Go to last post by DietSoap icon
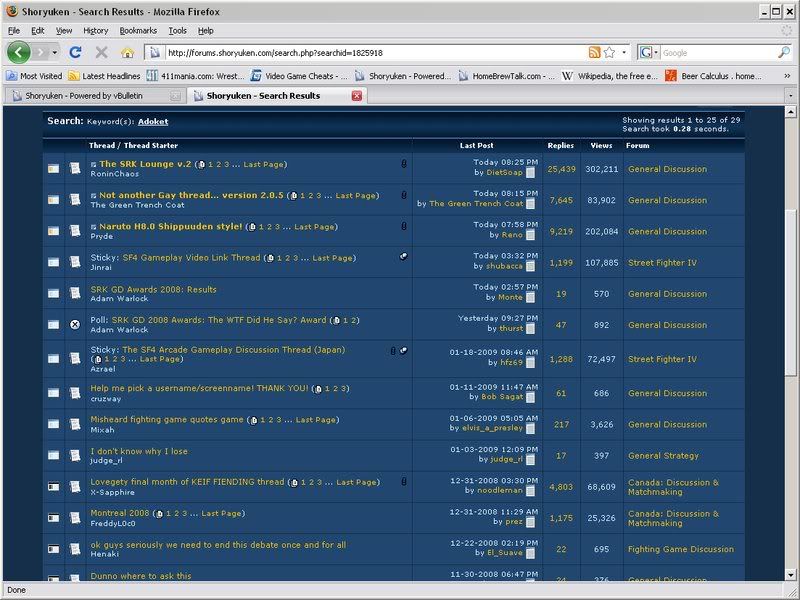The image size is (800, 600). 531,173
